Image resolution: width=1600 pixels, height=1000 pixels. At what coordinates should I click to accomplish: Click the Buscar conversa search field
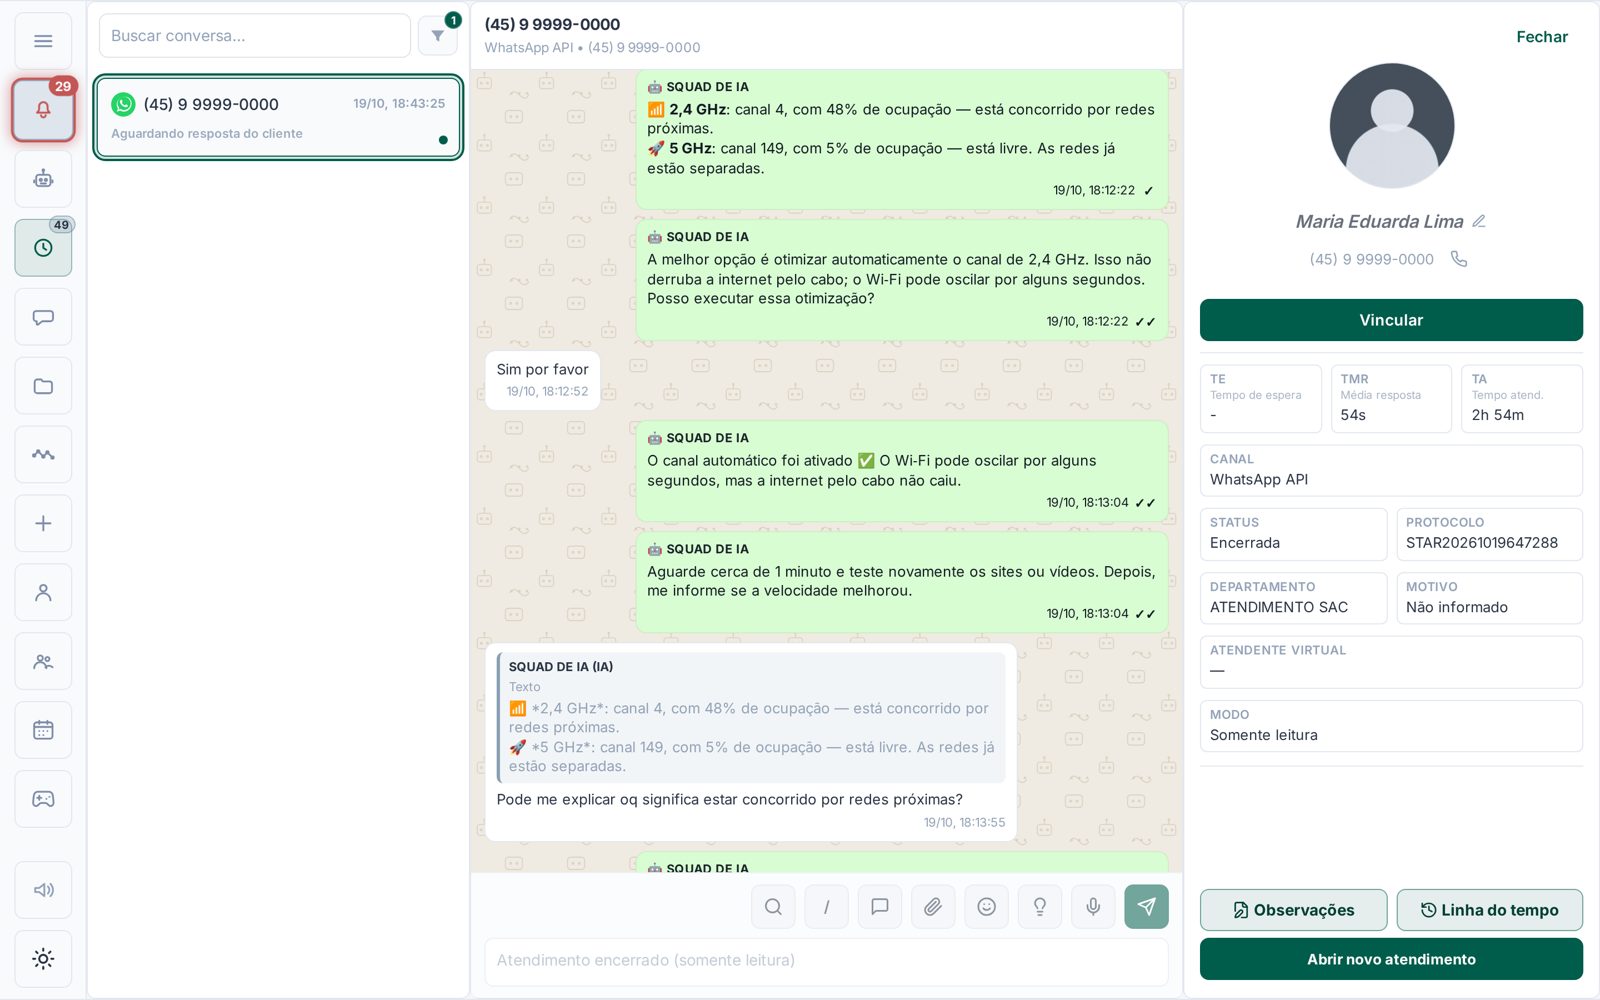click(255, 36)
